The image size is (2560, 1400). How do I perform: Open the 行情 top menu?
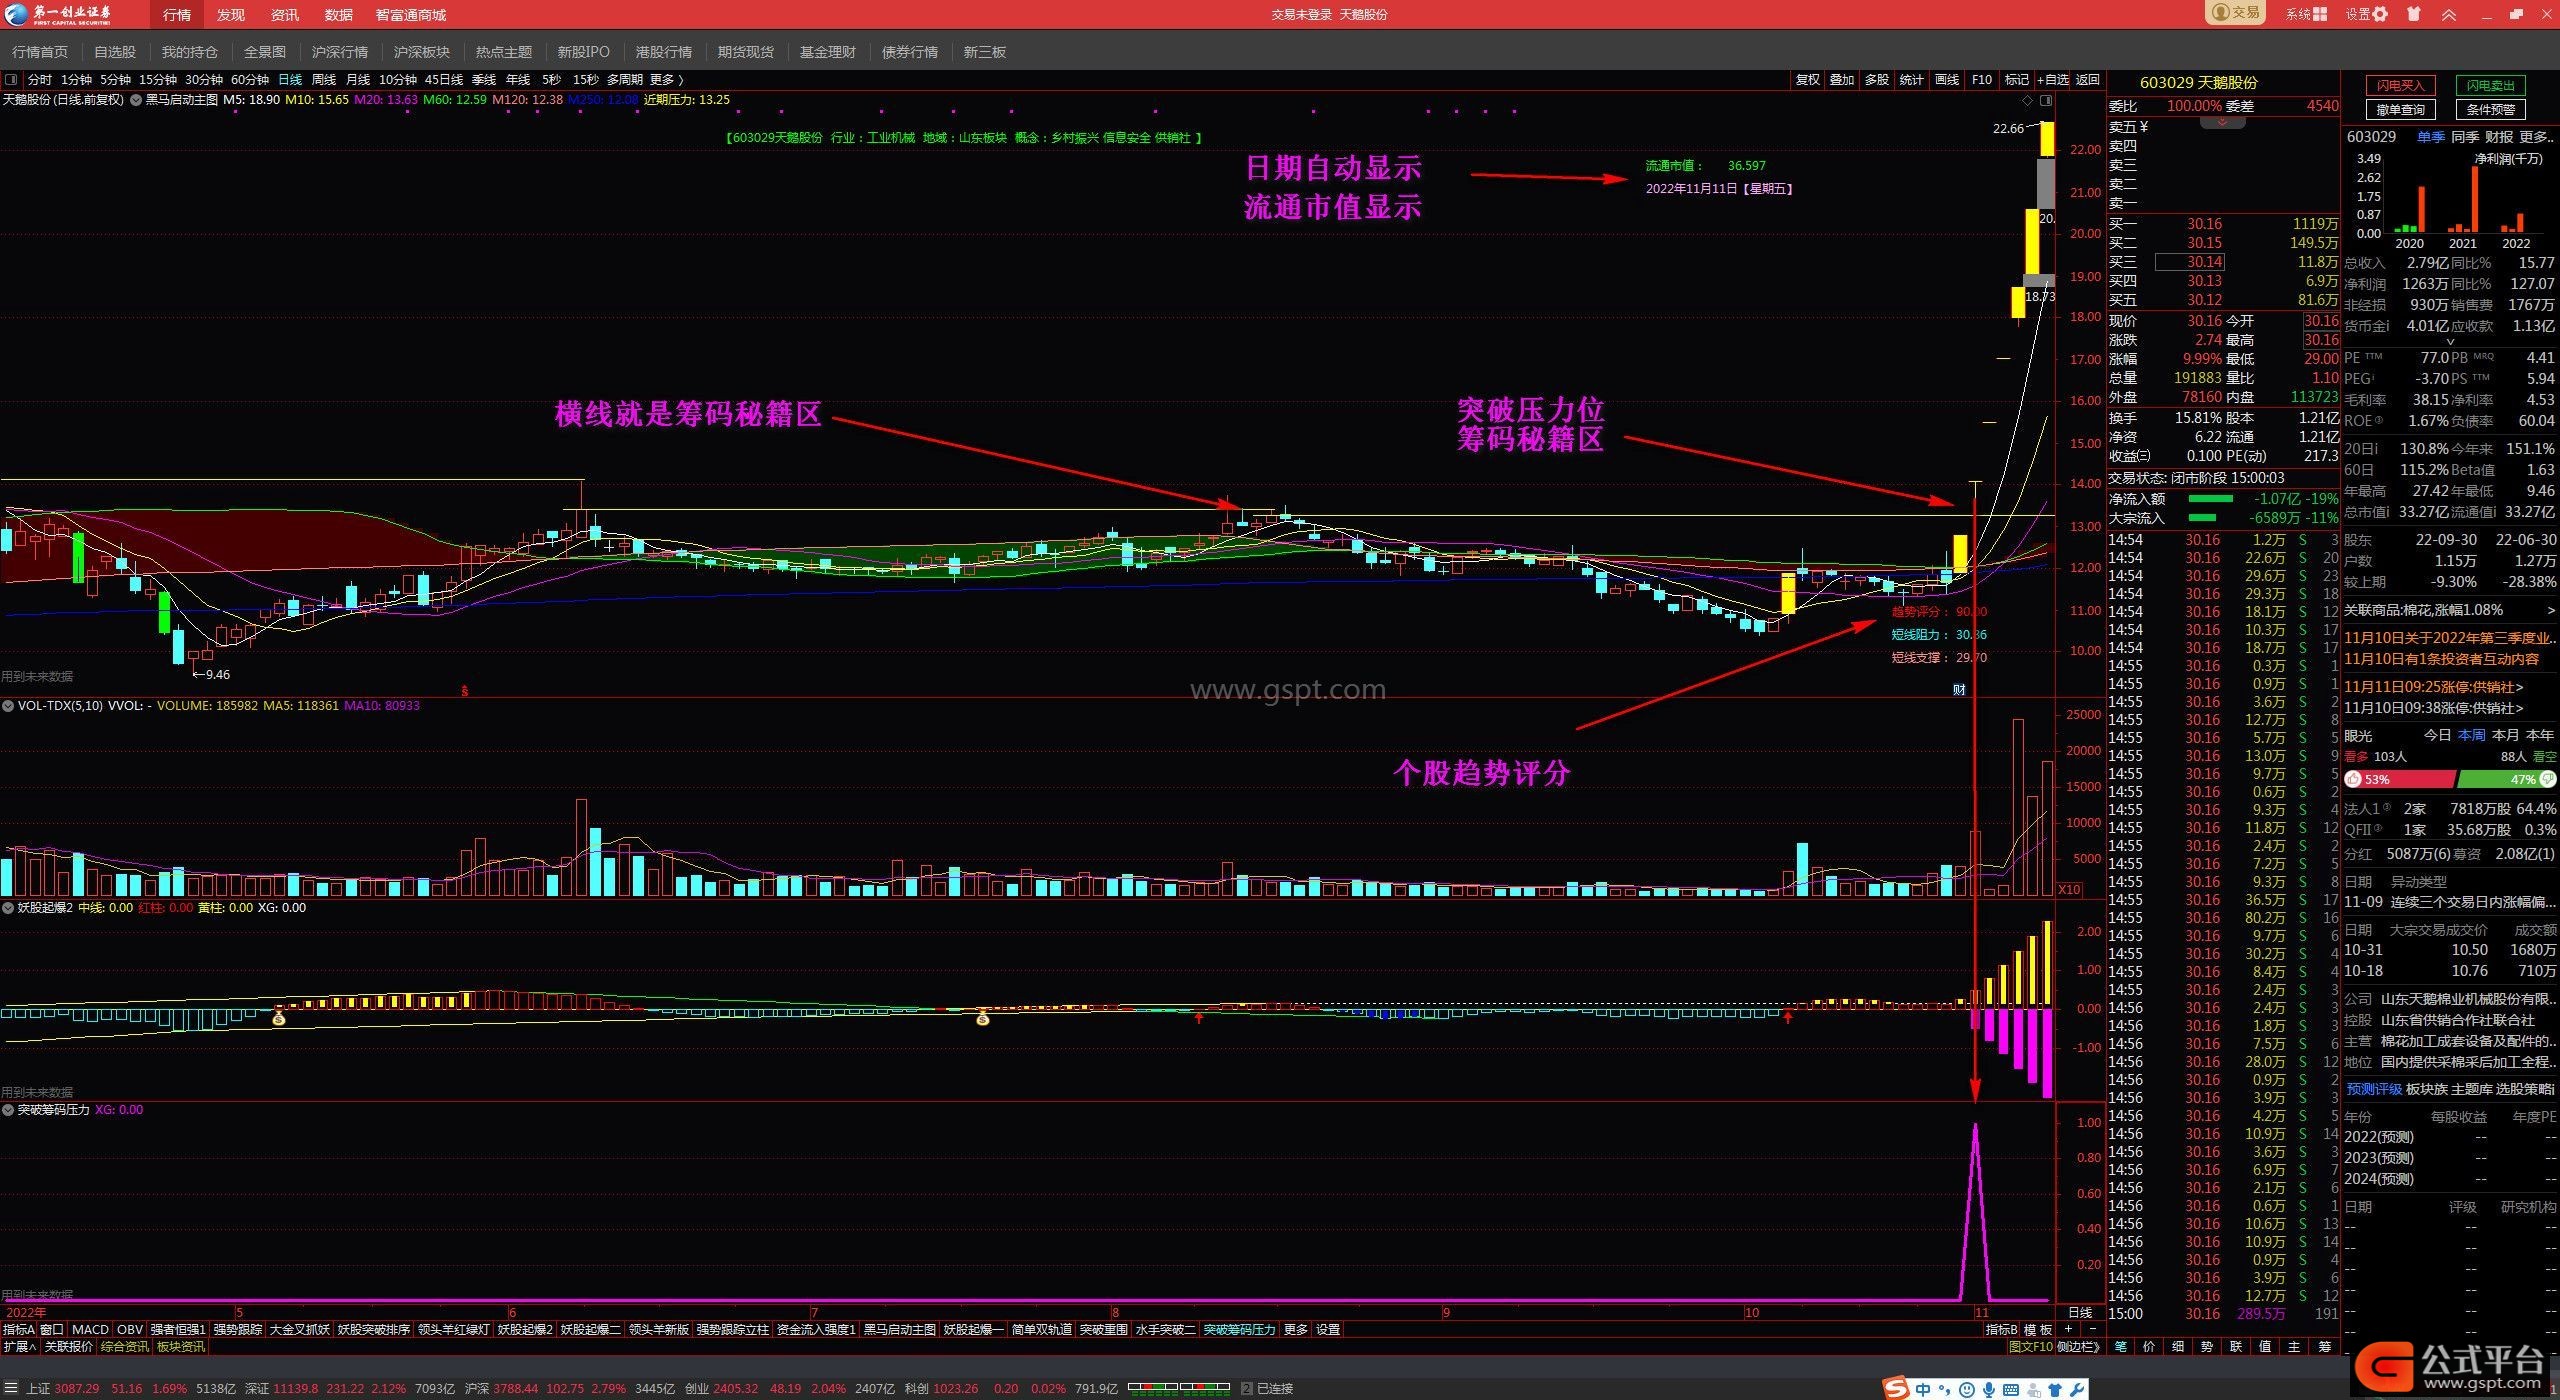[177, 14]
